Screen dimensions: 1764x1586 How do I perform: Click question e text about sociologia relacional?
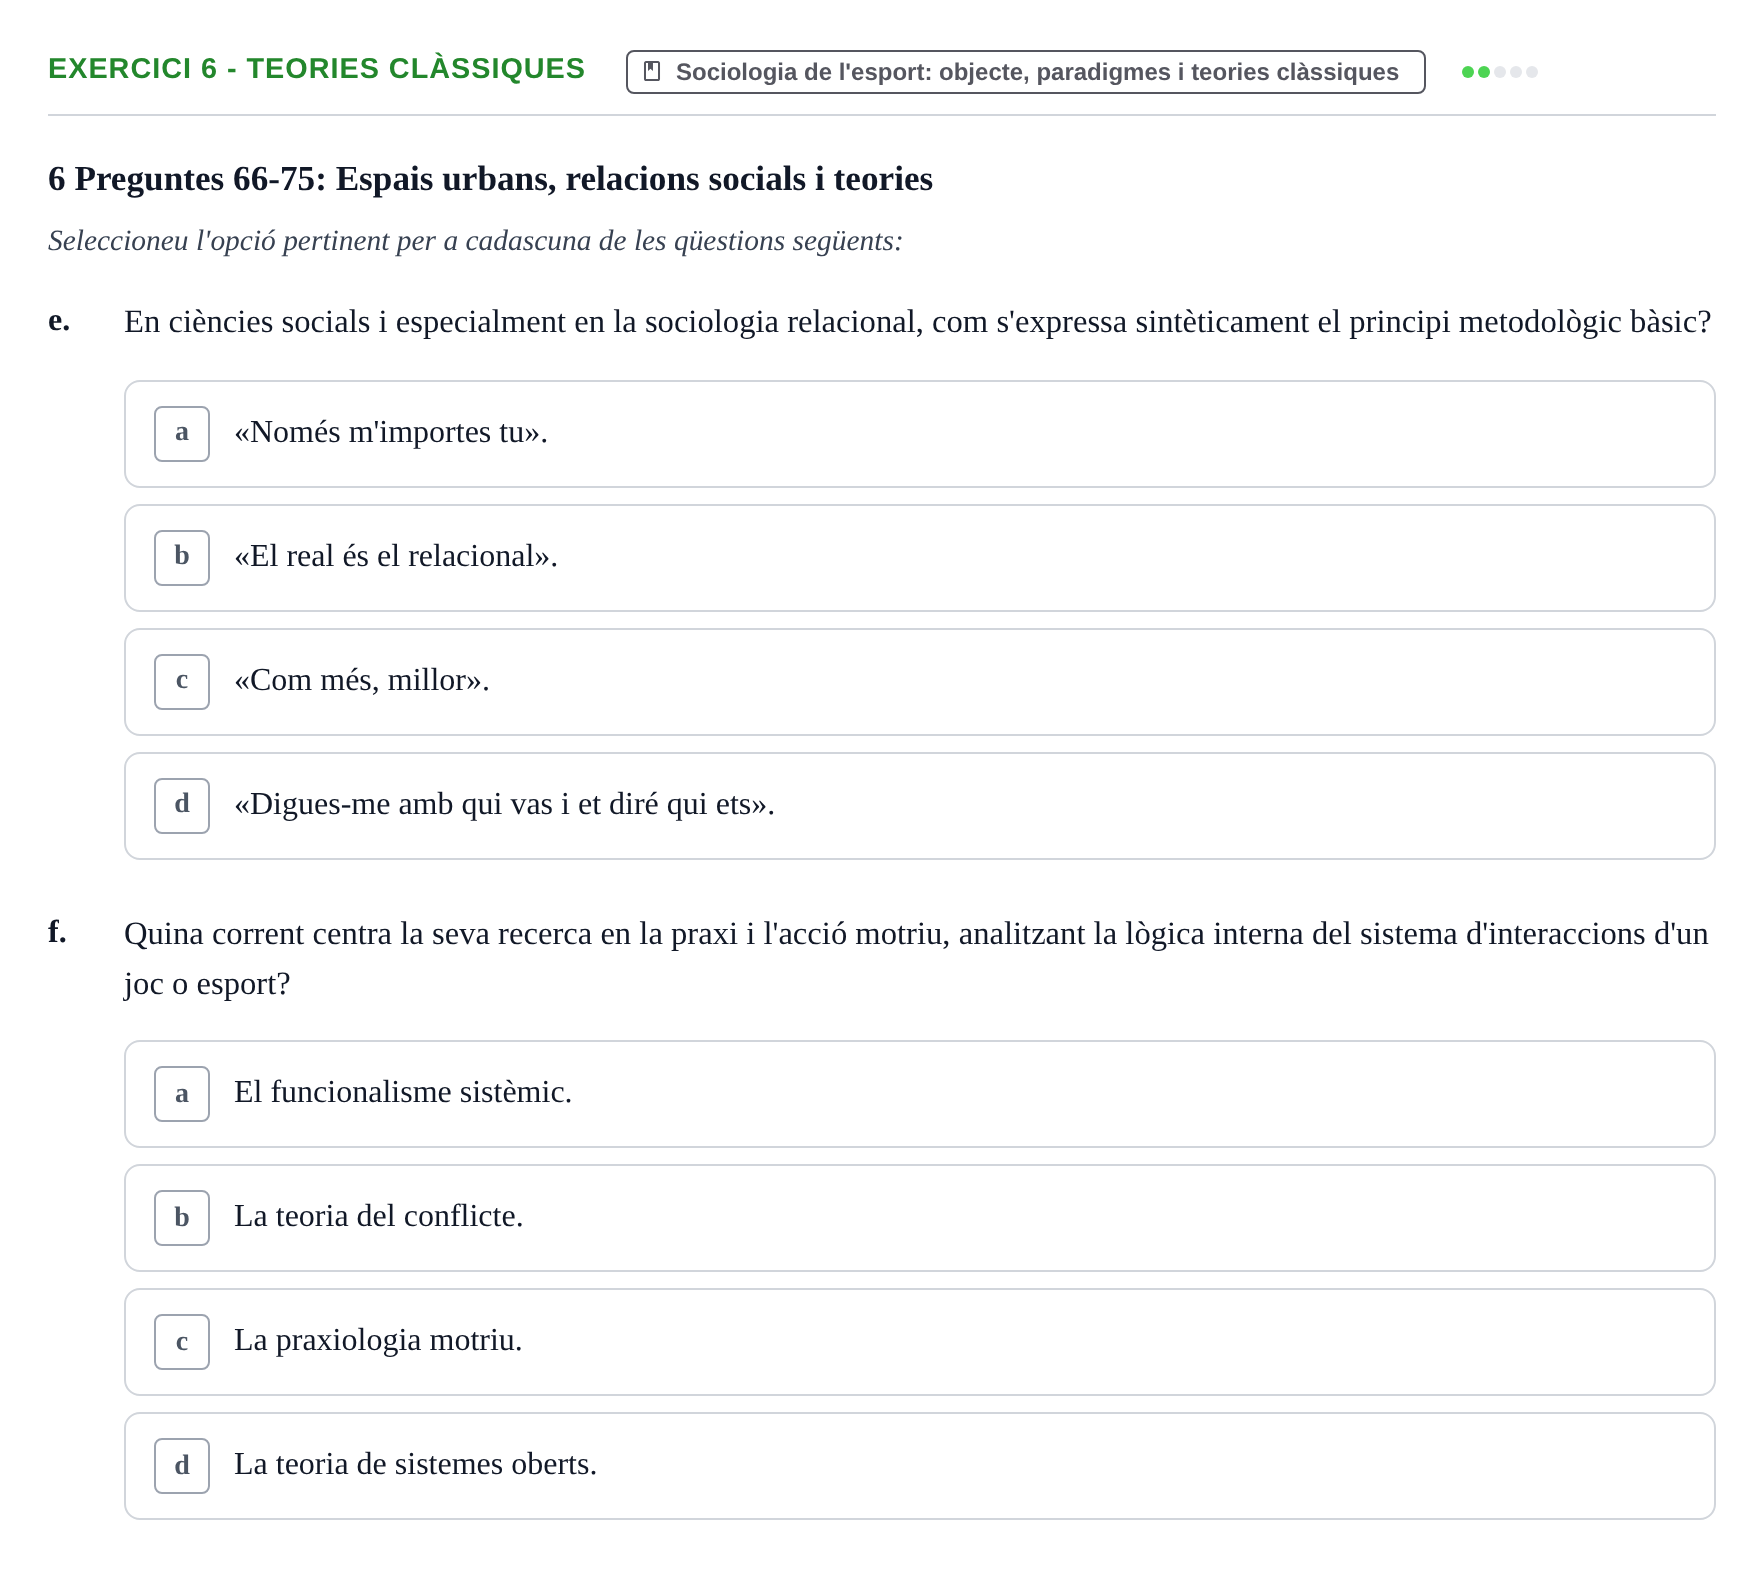click(917, 322)
